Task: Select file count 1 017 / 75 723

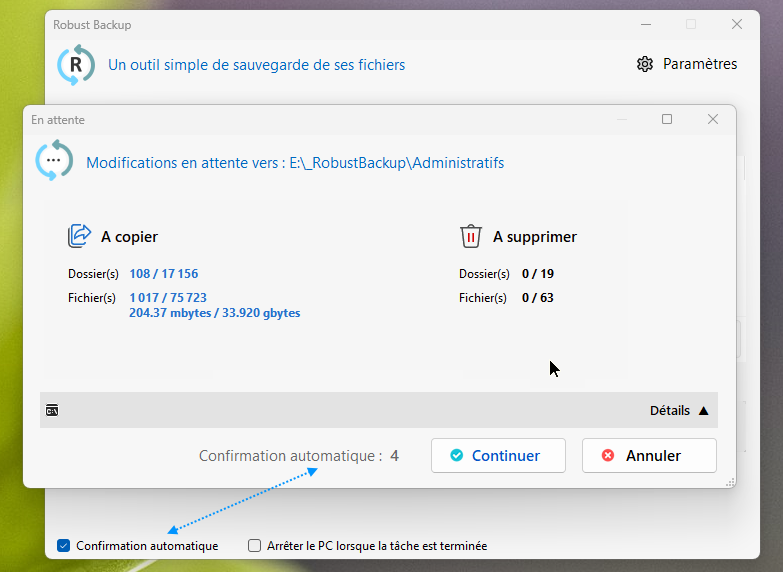Action: [x=168, y=298]
